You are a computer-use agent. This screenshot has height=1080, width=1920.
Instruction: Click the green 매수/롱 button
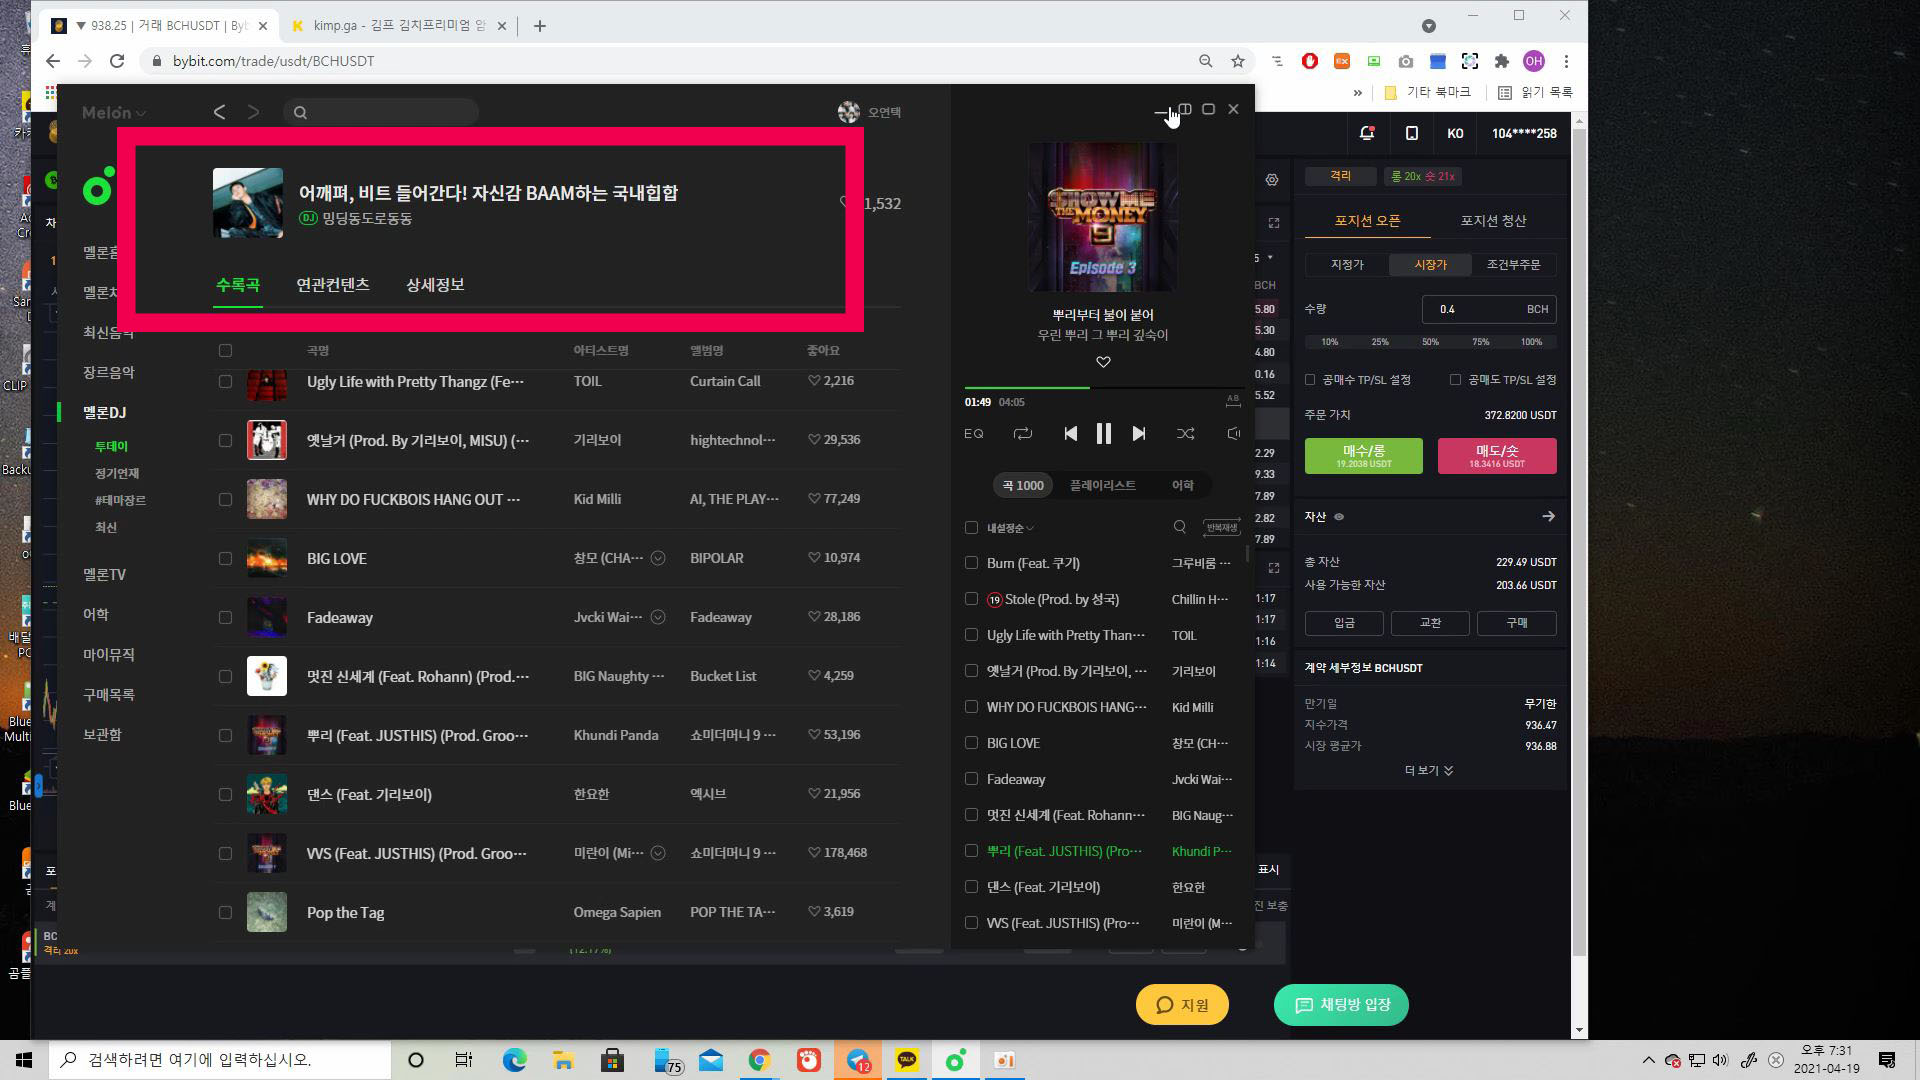pos(1363,456)
